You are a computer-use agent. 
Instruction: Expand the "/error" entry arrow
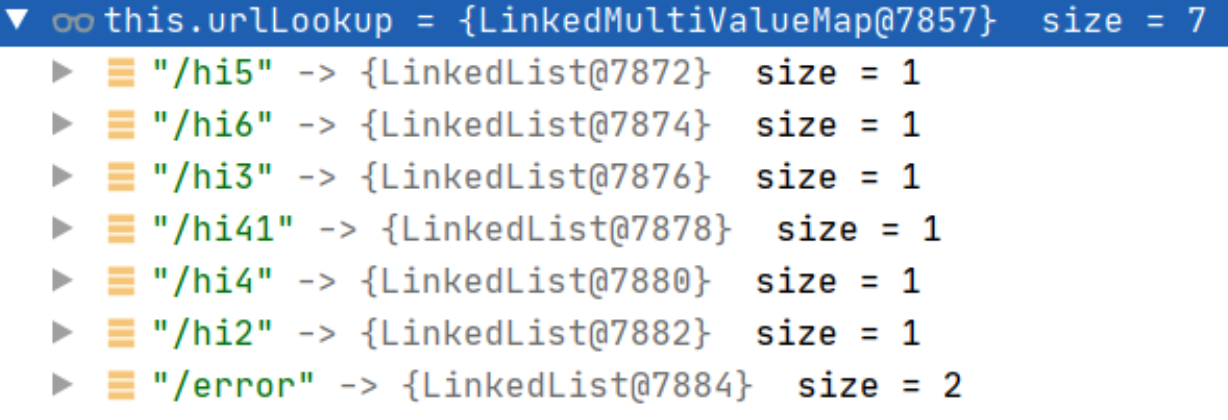62,384
